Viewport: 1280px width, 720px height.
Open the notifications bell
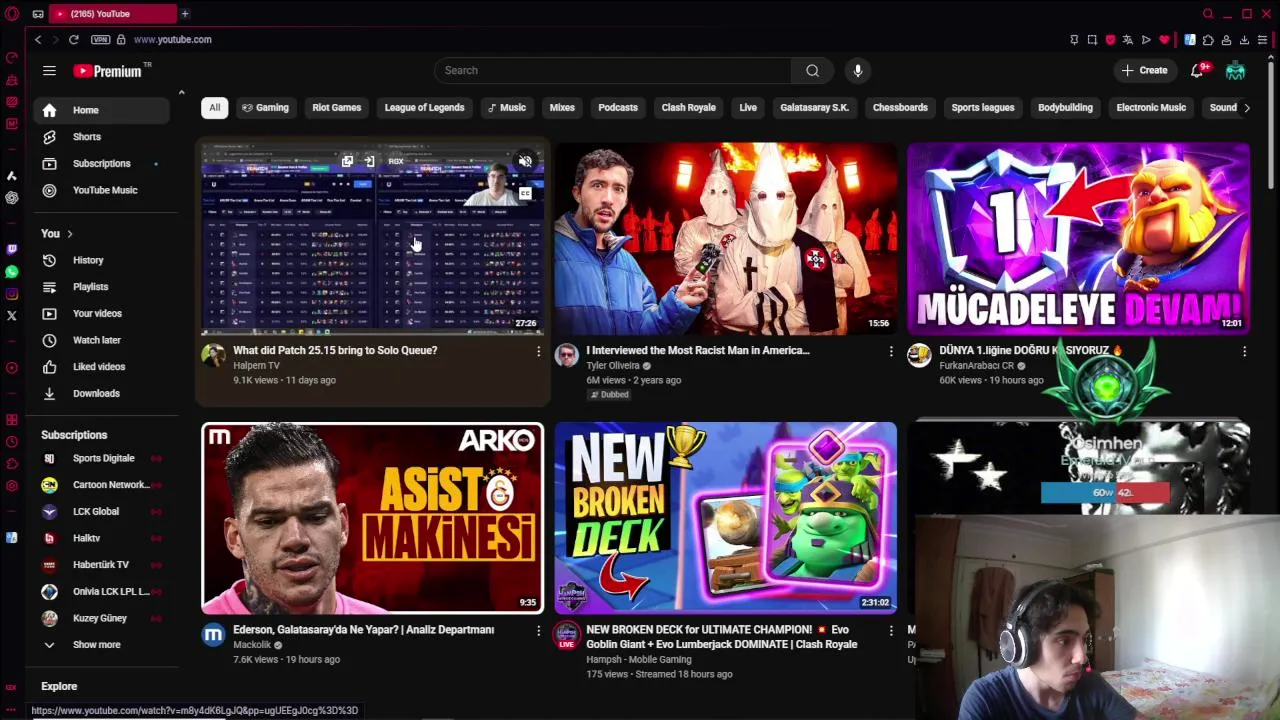tap(1197, 70)
